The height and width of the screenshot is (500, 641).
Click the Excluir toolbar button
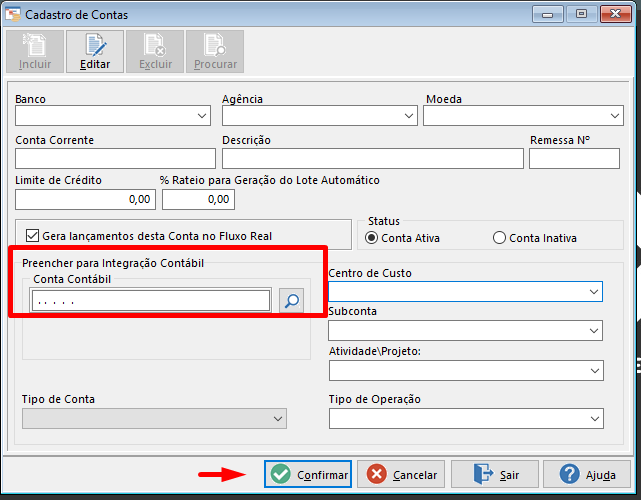[x=155, y=52]
